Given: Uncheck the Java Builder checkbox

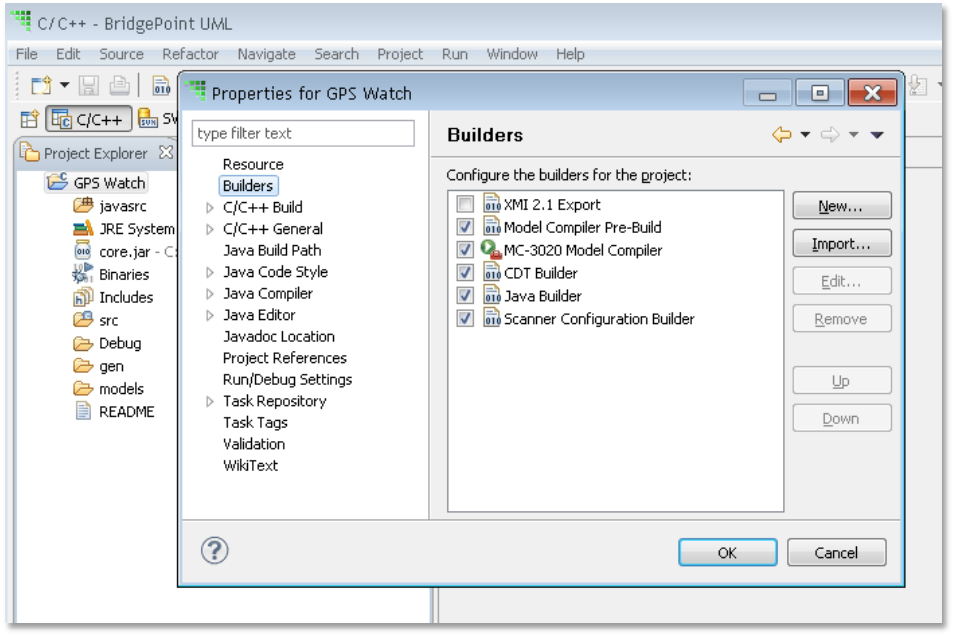Looking at the screenshot, I should 465,296.
